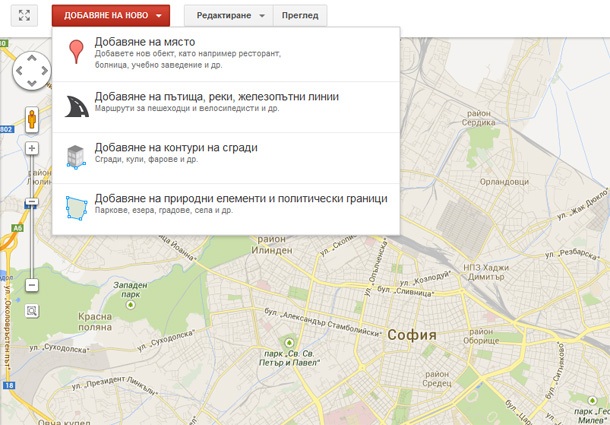
Task: Expand the Редактиране dropdown arrow
Action: point(262,16)
